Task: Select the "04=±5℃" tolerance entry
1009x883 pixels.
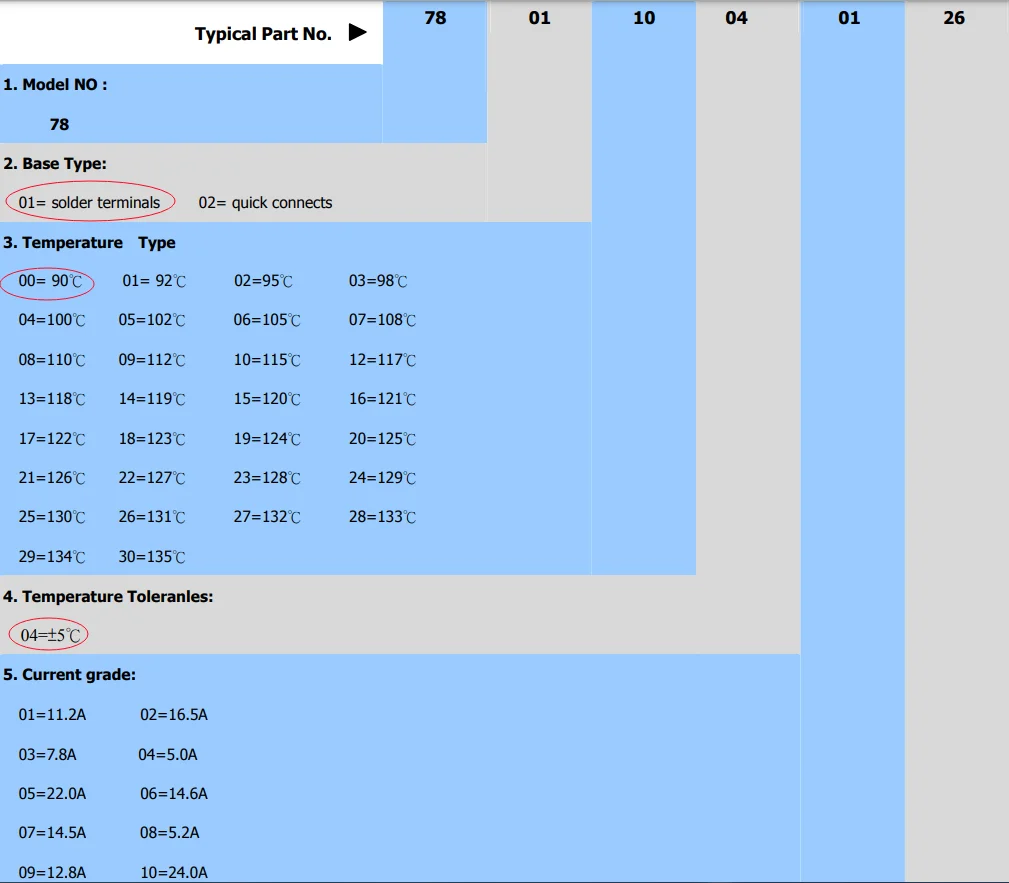Action: click(50, 635)
